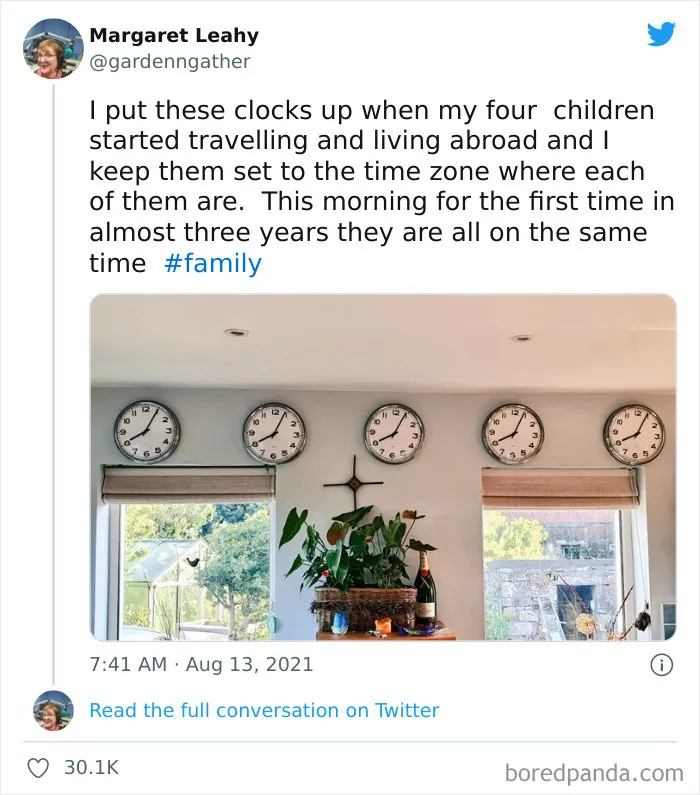Open the #family hashtag
The height and width of the screenshot is (795, 700).
[213, 263]
